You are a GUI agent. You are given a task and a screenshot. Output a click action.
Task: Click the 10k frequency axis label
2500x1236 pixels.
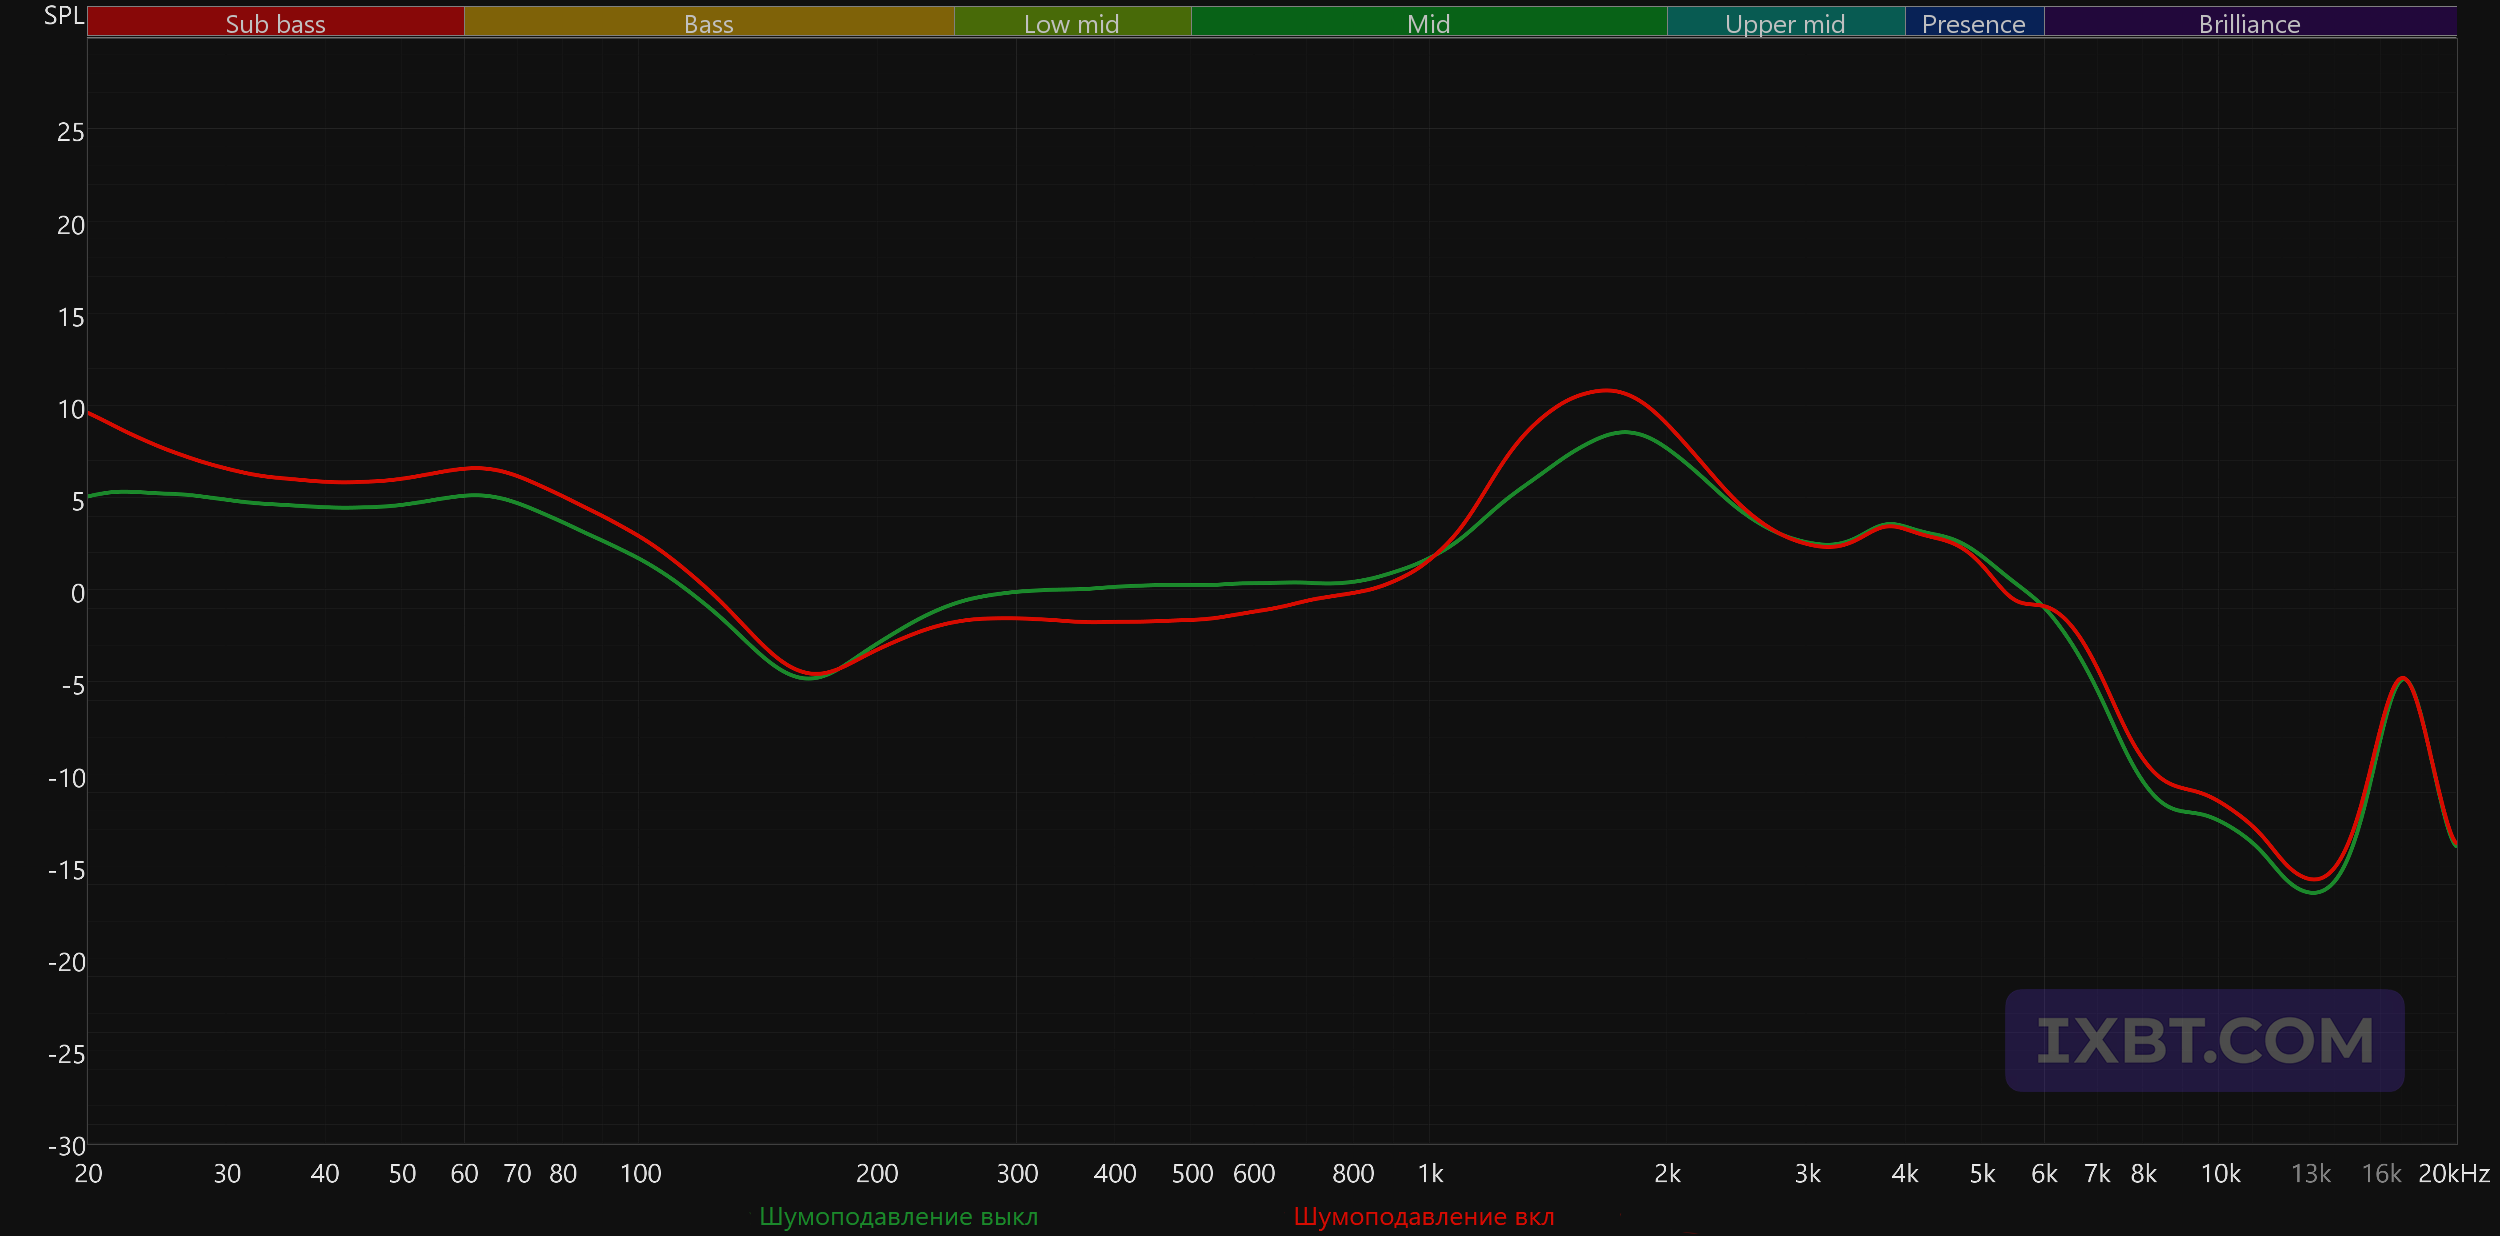pos(2220,1174)
